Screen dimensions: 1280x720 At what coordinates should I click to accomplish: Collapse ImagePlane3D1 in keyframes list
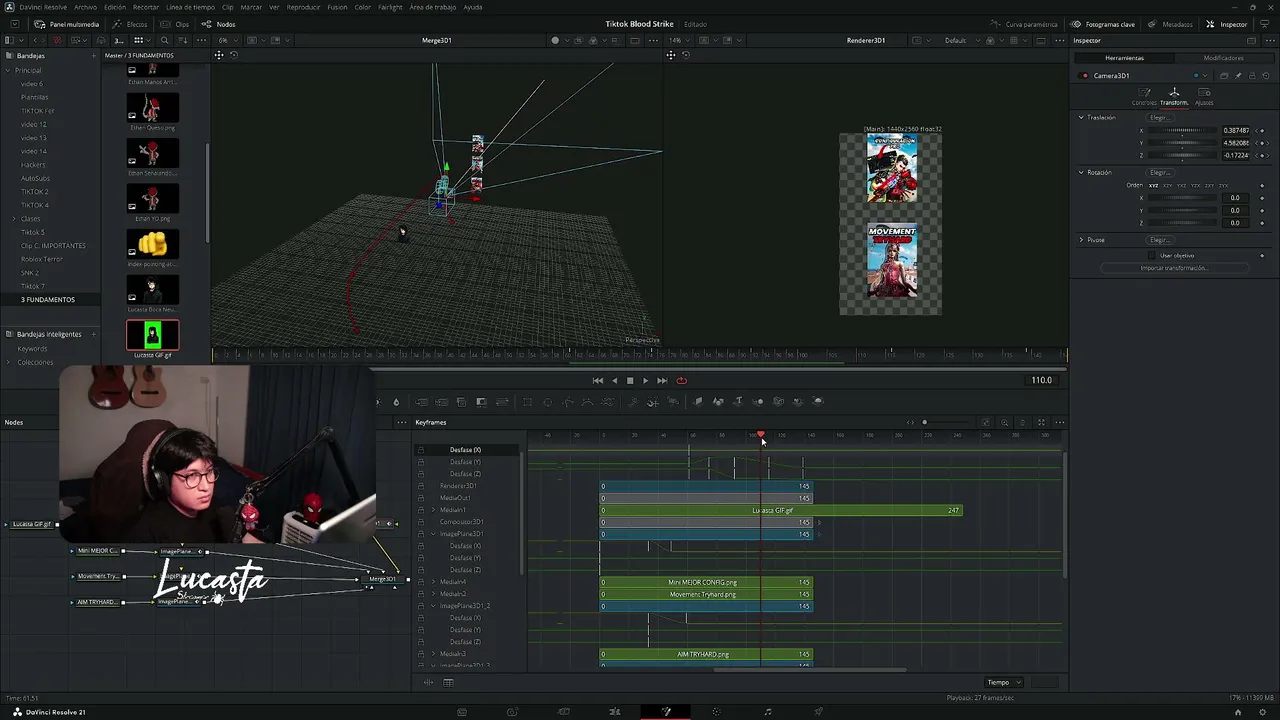point(433,534)
